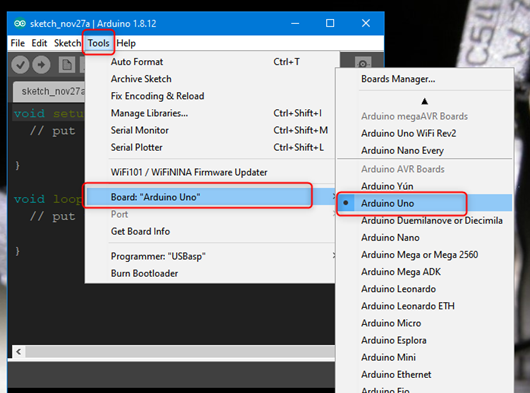
Task: Click the void setup code line
Action: tap(48, 114)
